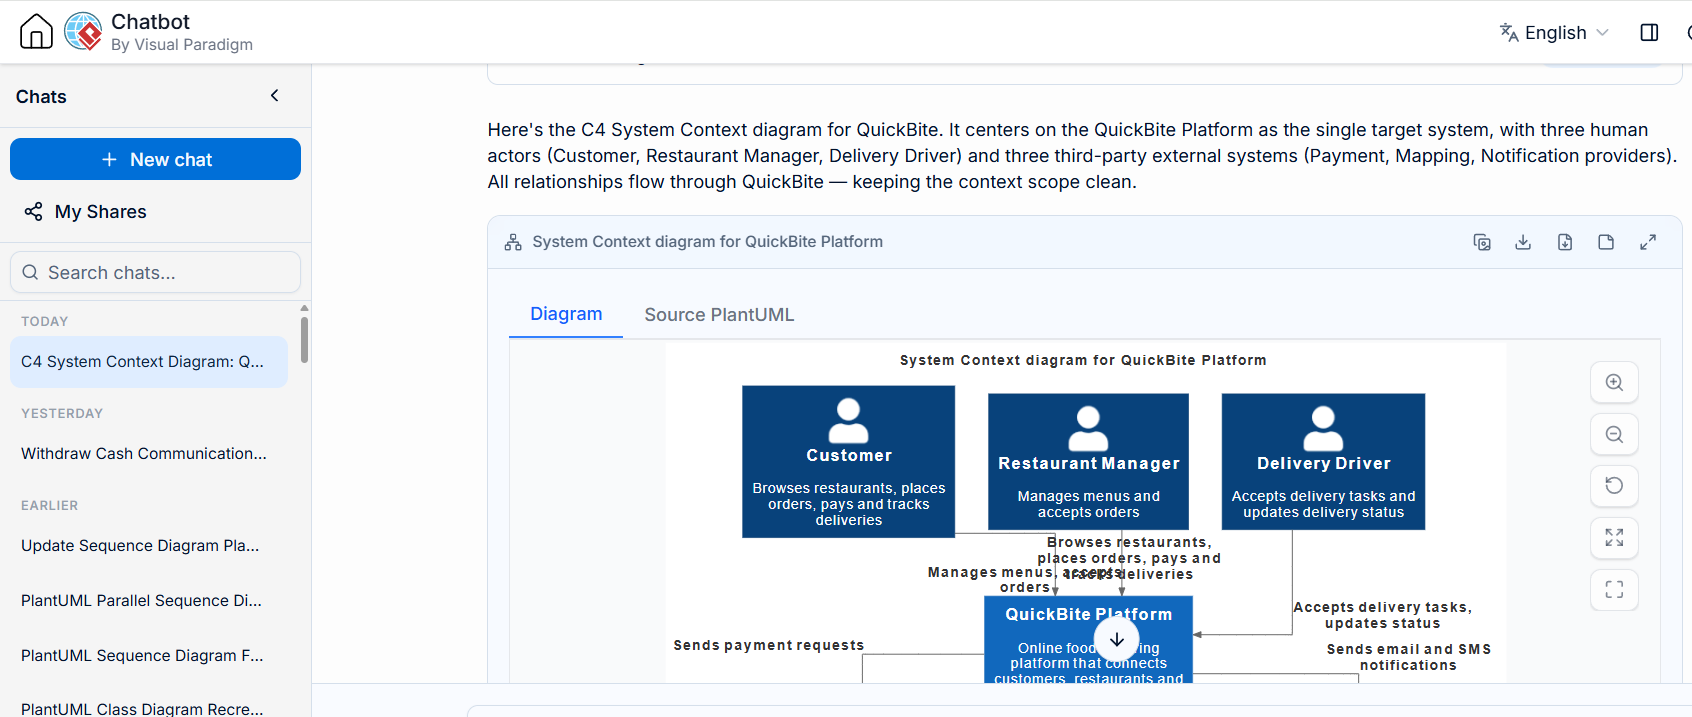Click the EARLIER section label
This screenshot has height=717, width=1692.
[x=49, y=505]
